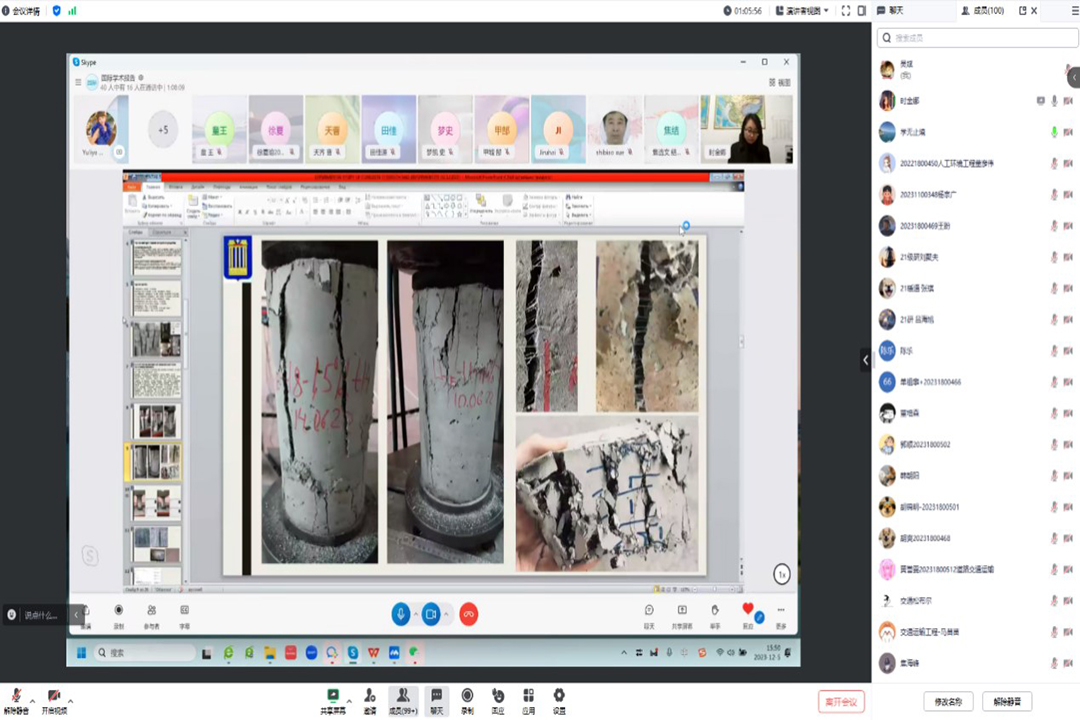1080x720 pixels.
Task: Expand audio options arrow beside 解除静音
Action: pos(33,700)
